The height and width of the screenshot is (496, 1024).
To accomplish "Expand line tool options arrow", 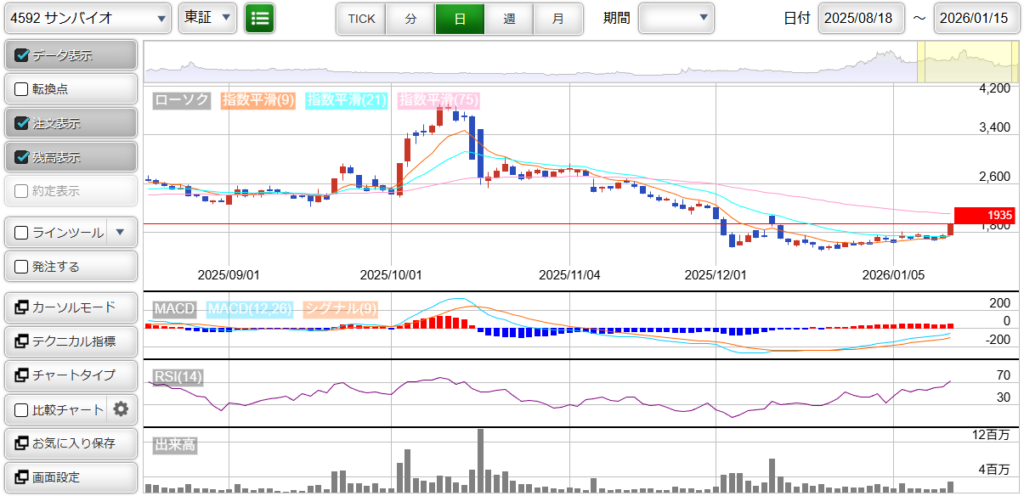I will pyautogui.click(x=120, y=232).
